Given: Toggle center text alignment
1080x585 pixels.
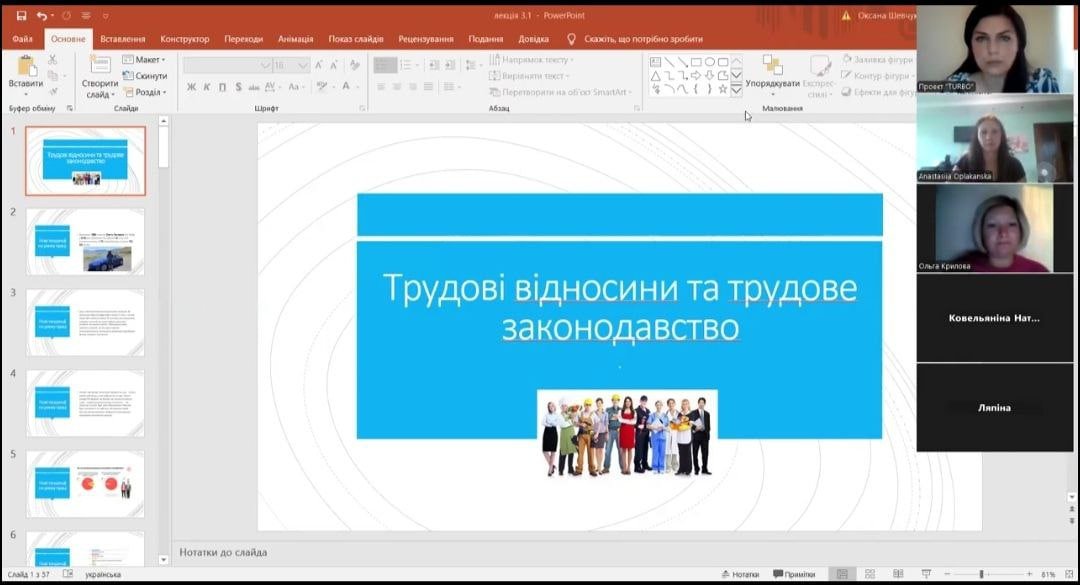Looking at the screenshot, I should 397,87.
